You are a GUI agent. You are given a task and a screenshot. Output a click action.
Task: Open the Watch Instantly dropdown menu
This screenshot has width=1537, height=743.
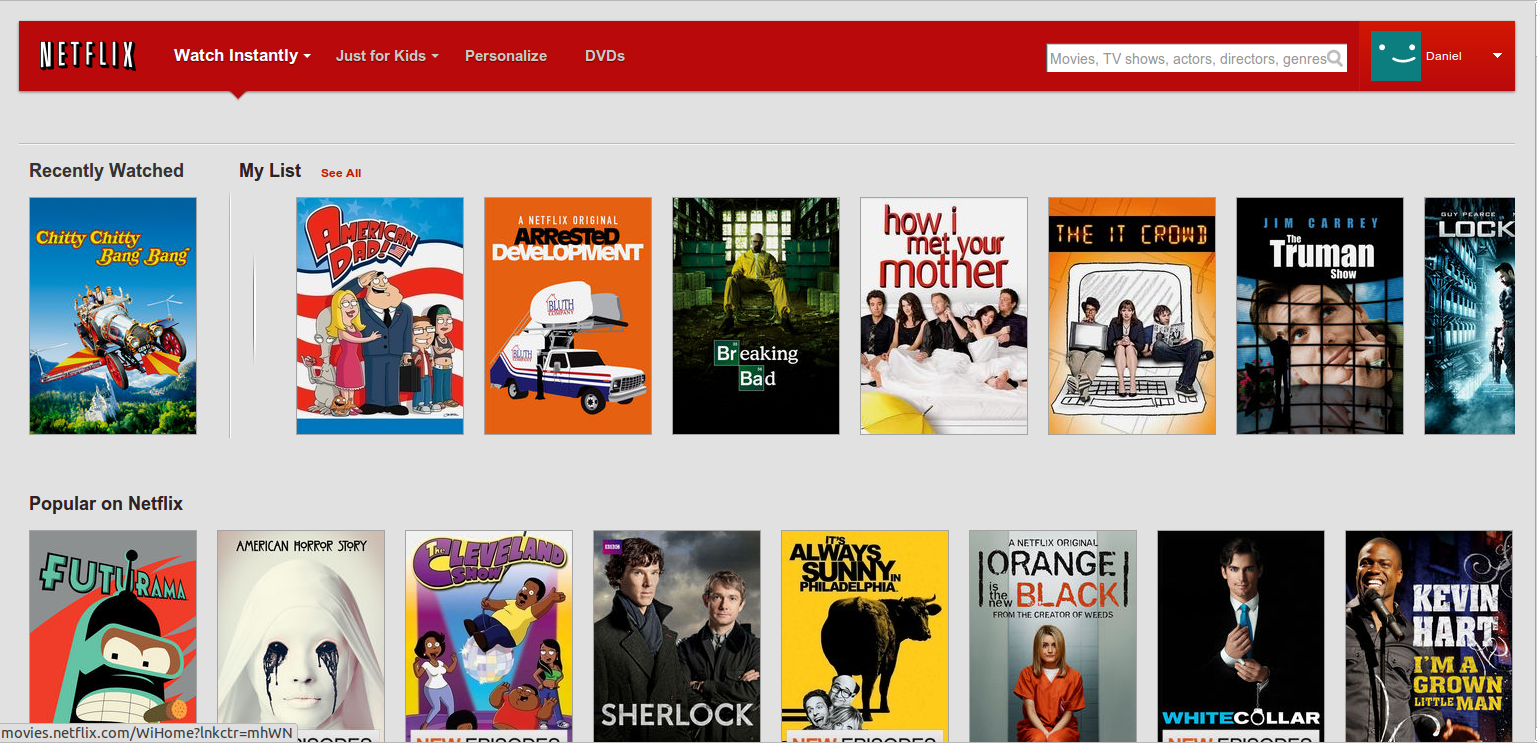coord(242,56)
